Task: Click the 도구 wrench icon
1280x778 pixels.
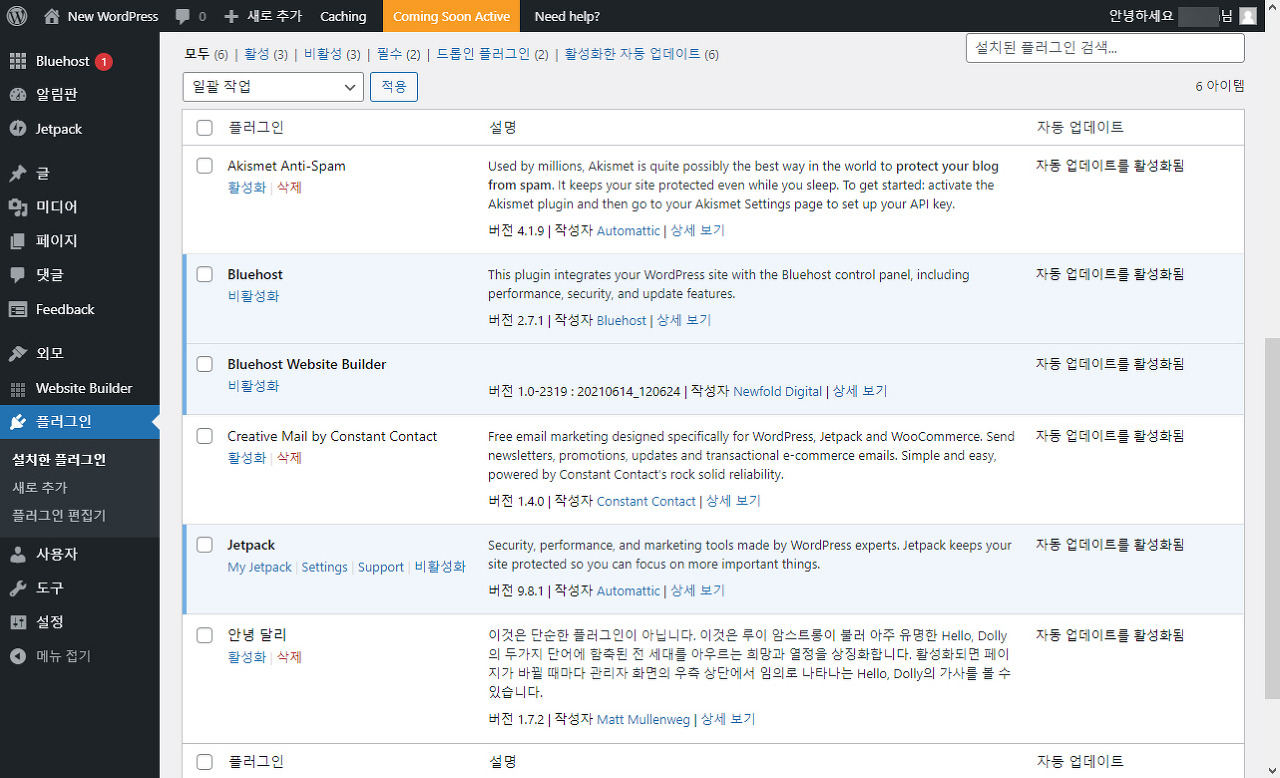Action: coord(17,588)
